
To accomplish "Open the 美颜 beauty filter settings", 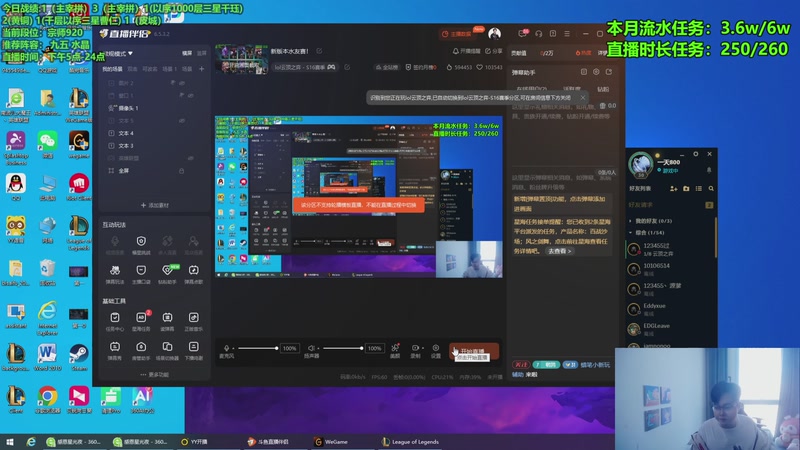I will (x=395, y=351).
